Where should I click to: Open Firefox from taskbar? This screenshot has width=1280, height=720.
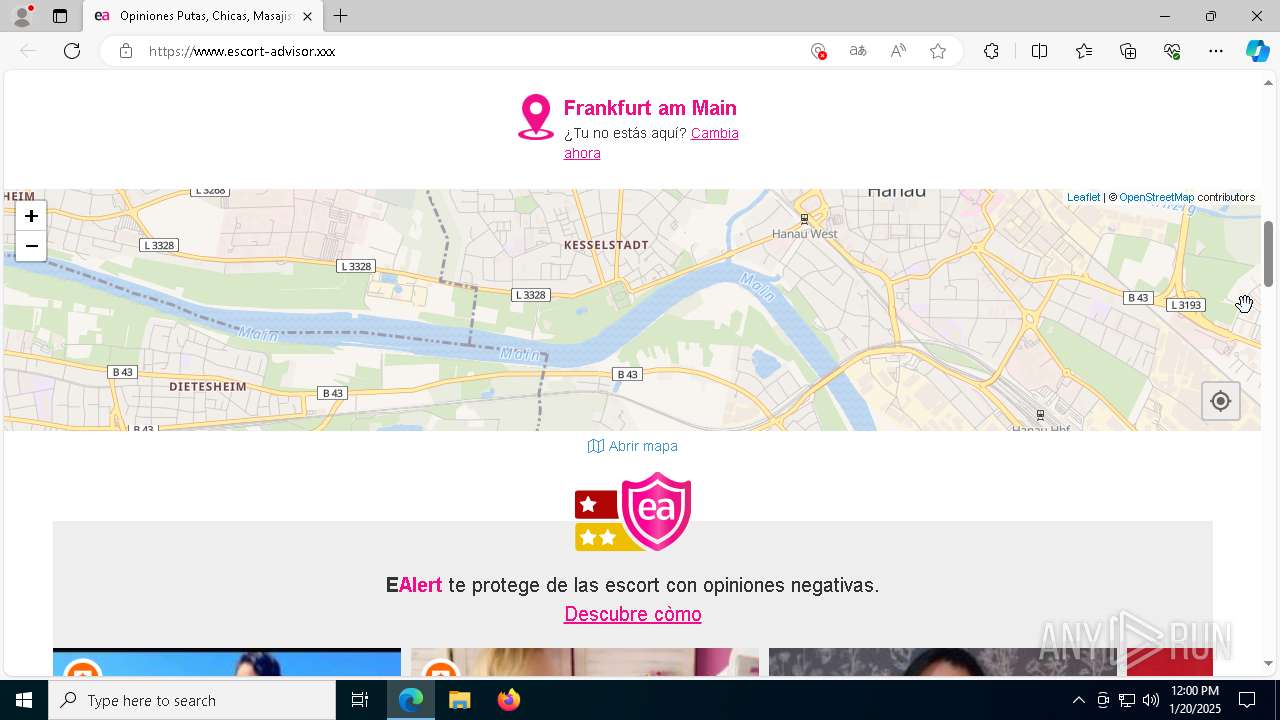tap(508, 700)
